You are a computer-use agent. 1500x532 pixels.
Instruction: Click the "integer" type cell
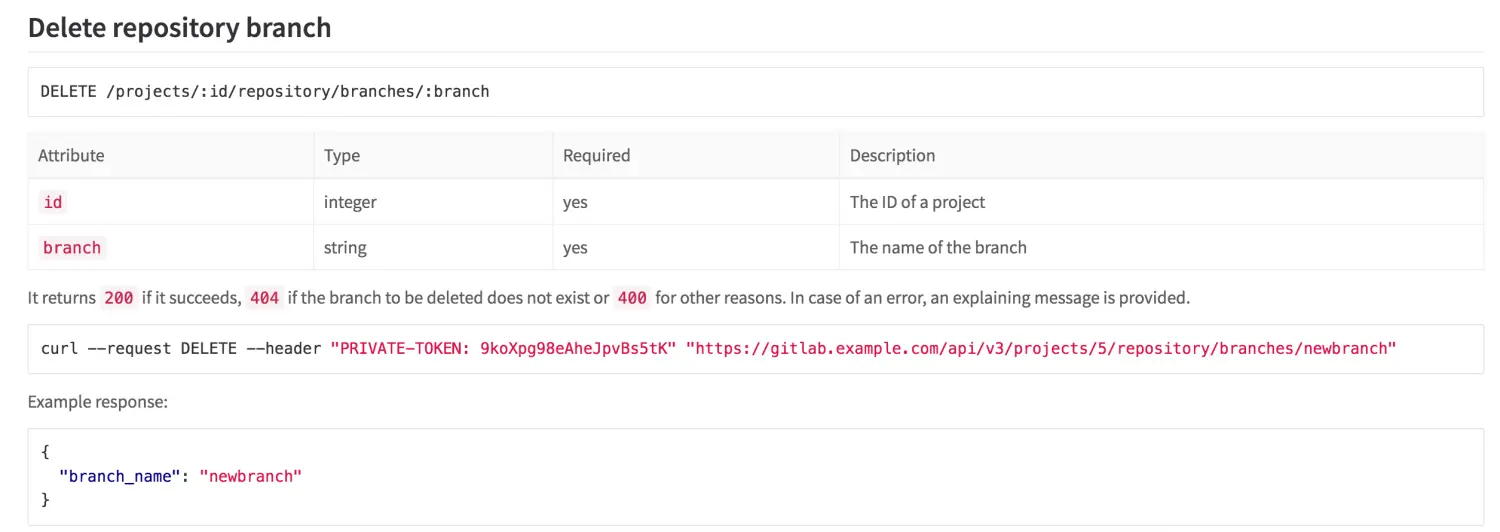point(350,202)
